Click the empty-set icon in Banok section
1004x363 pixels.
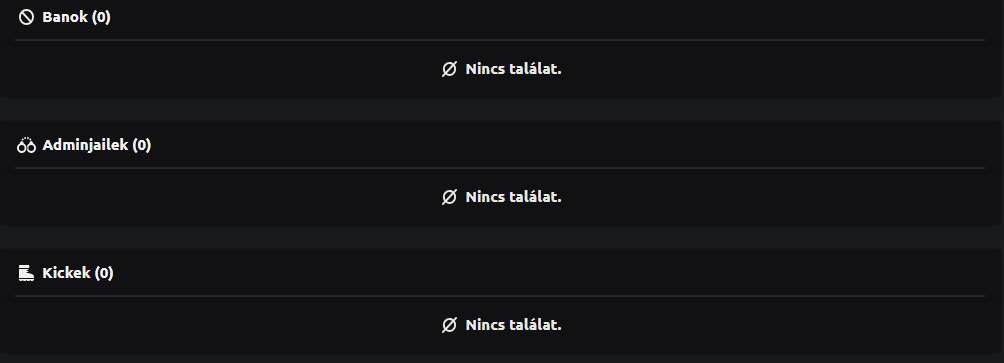(x=449, y=69)
